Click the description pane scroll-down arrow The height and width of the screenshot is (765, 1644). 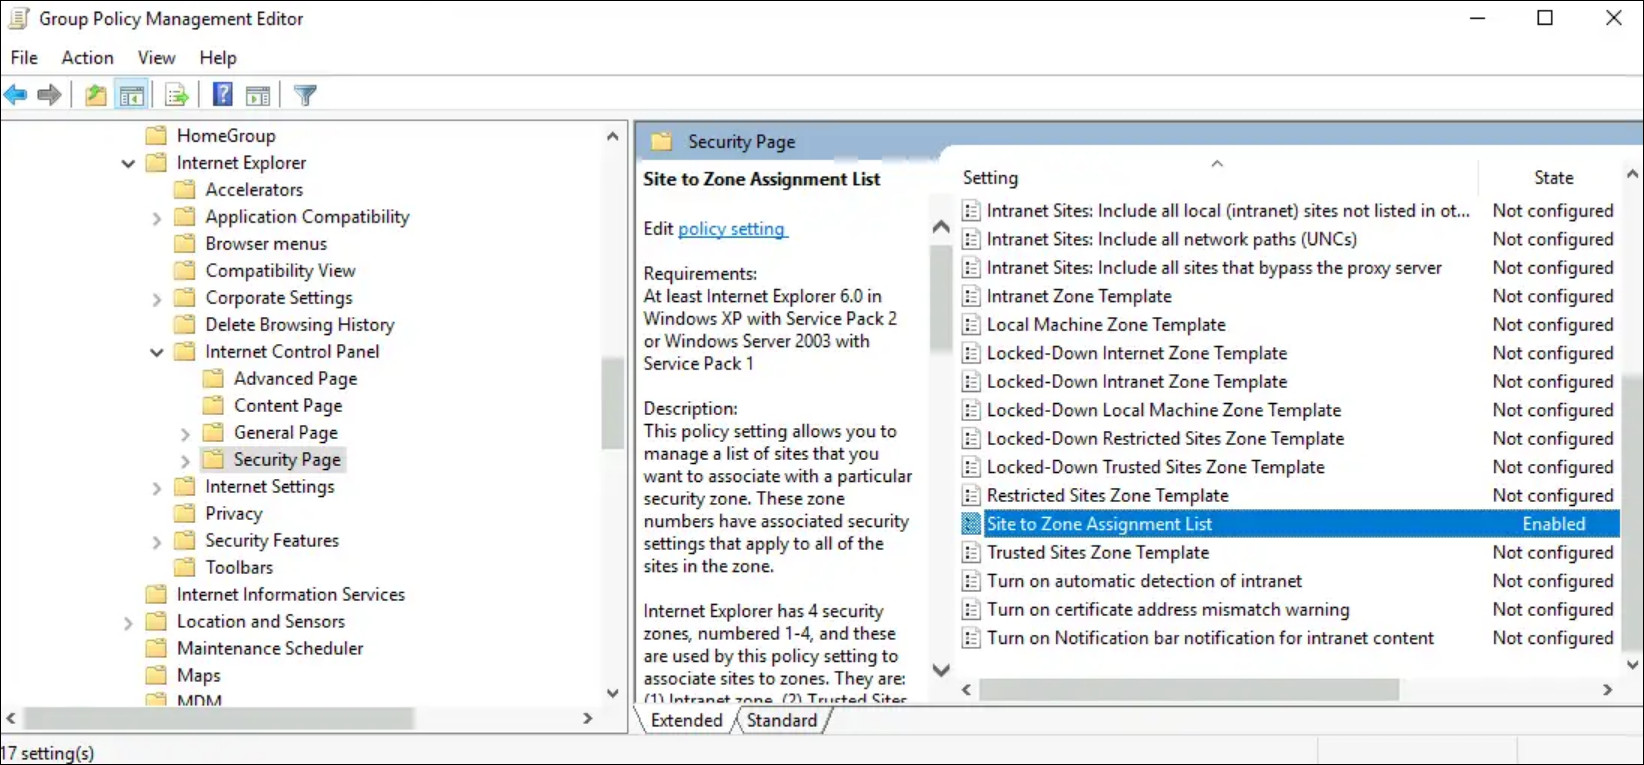[x=941, y=670]
